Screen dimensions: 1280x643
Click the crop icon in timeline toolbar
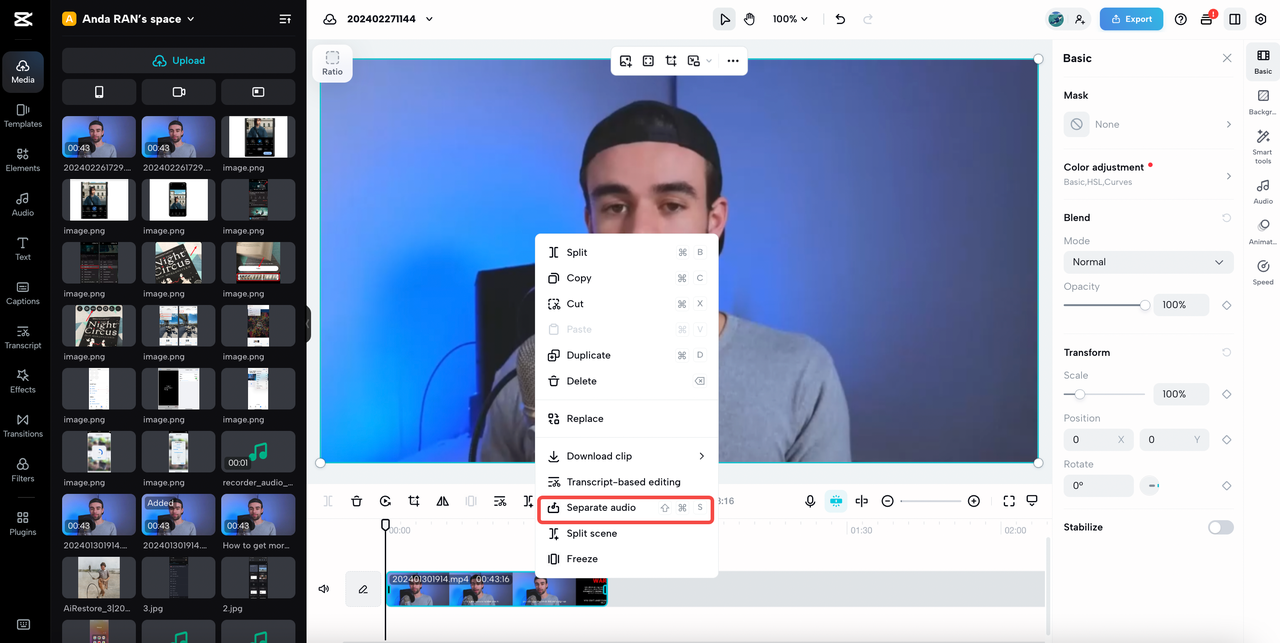(x=414, y=501)
